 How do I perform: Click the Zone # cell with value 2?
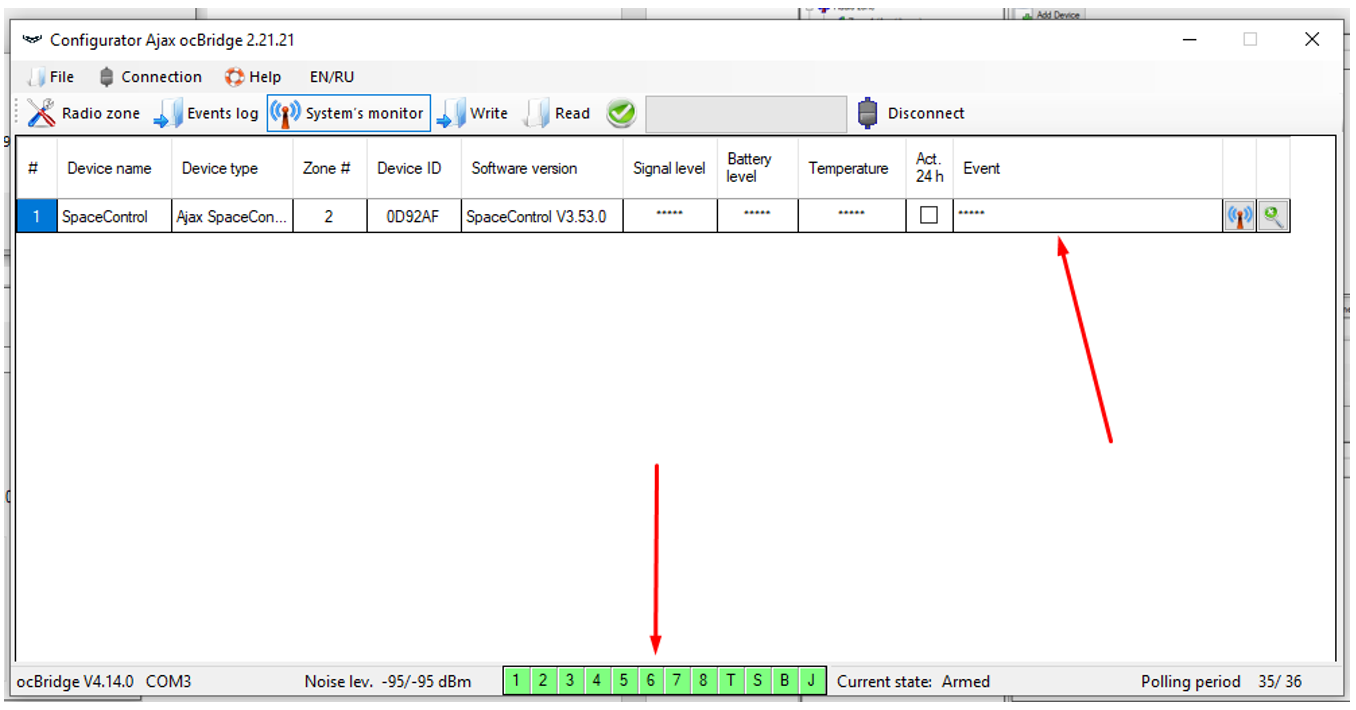pyautogui.click(x=329, y=216)
